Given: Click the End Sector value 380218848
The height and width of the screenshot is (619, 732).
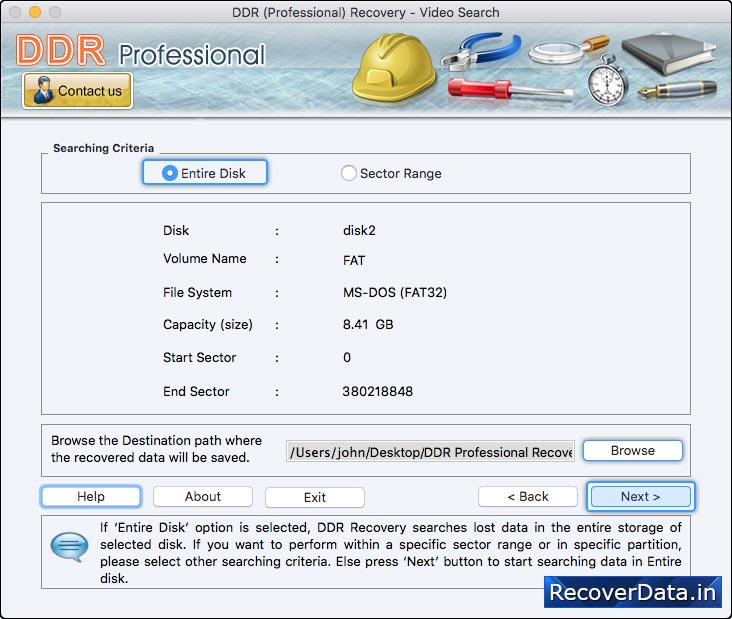Looking at the screenshot, I should [377, 391].
